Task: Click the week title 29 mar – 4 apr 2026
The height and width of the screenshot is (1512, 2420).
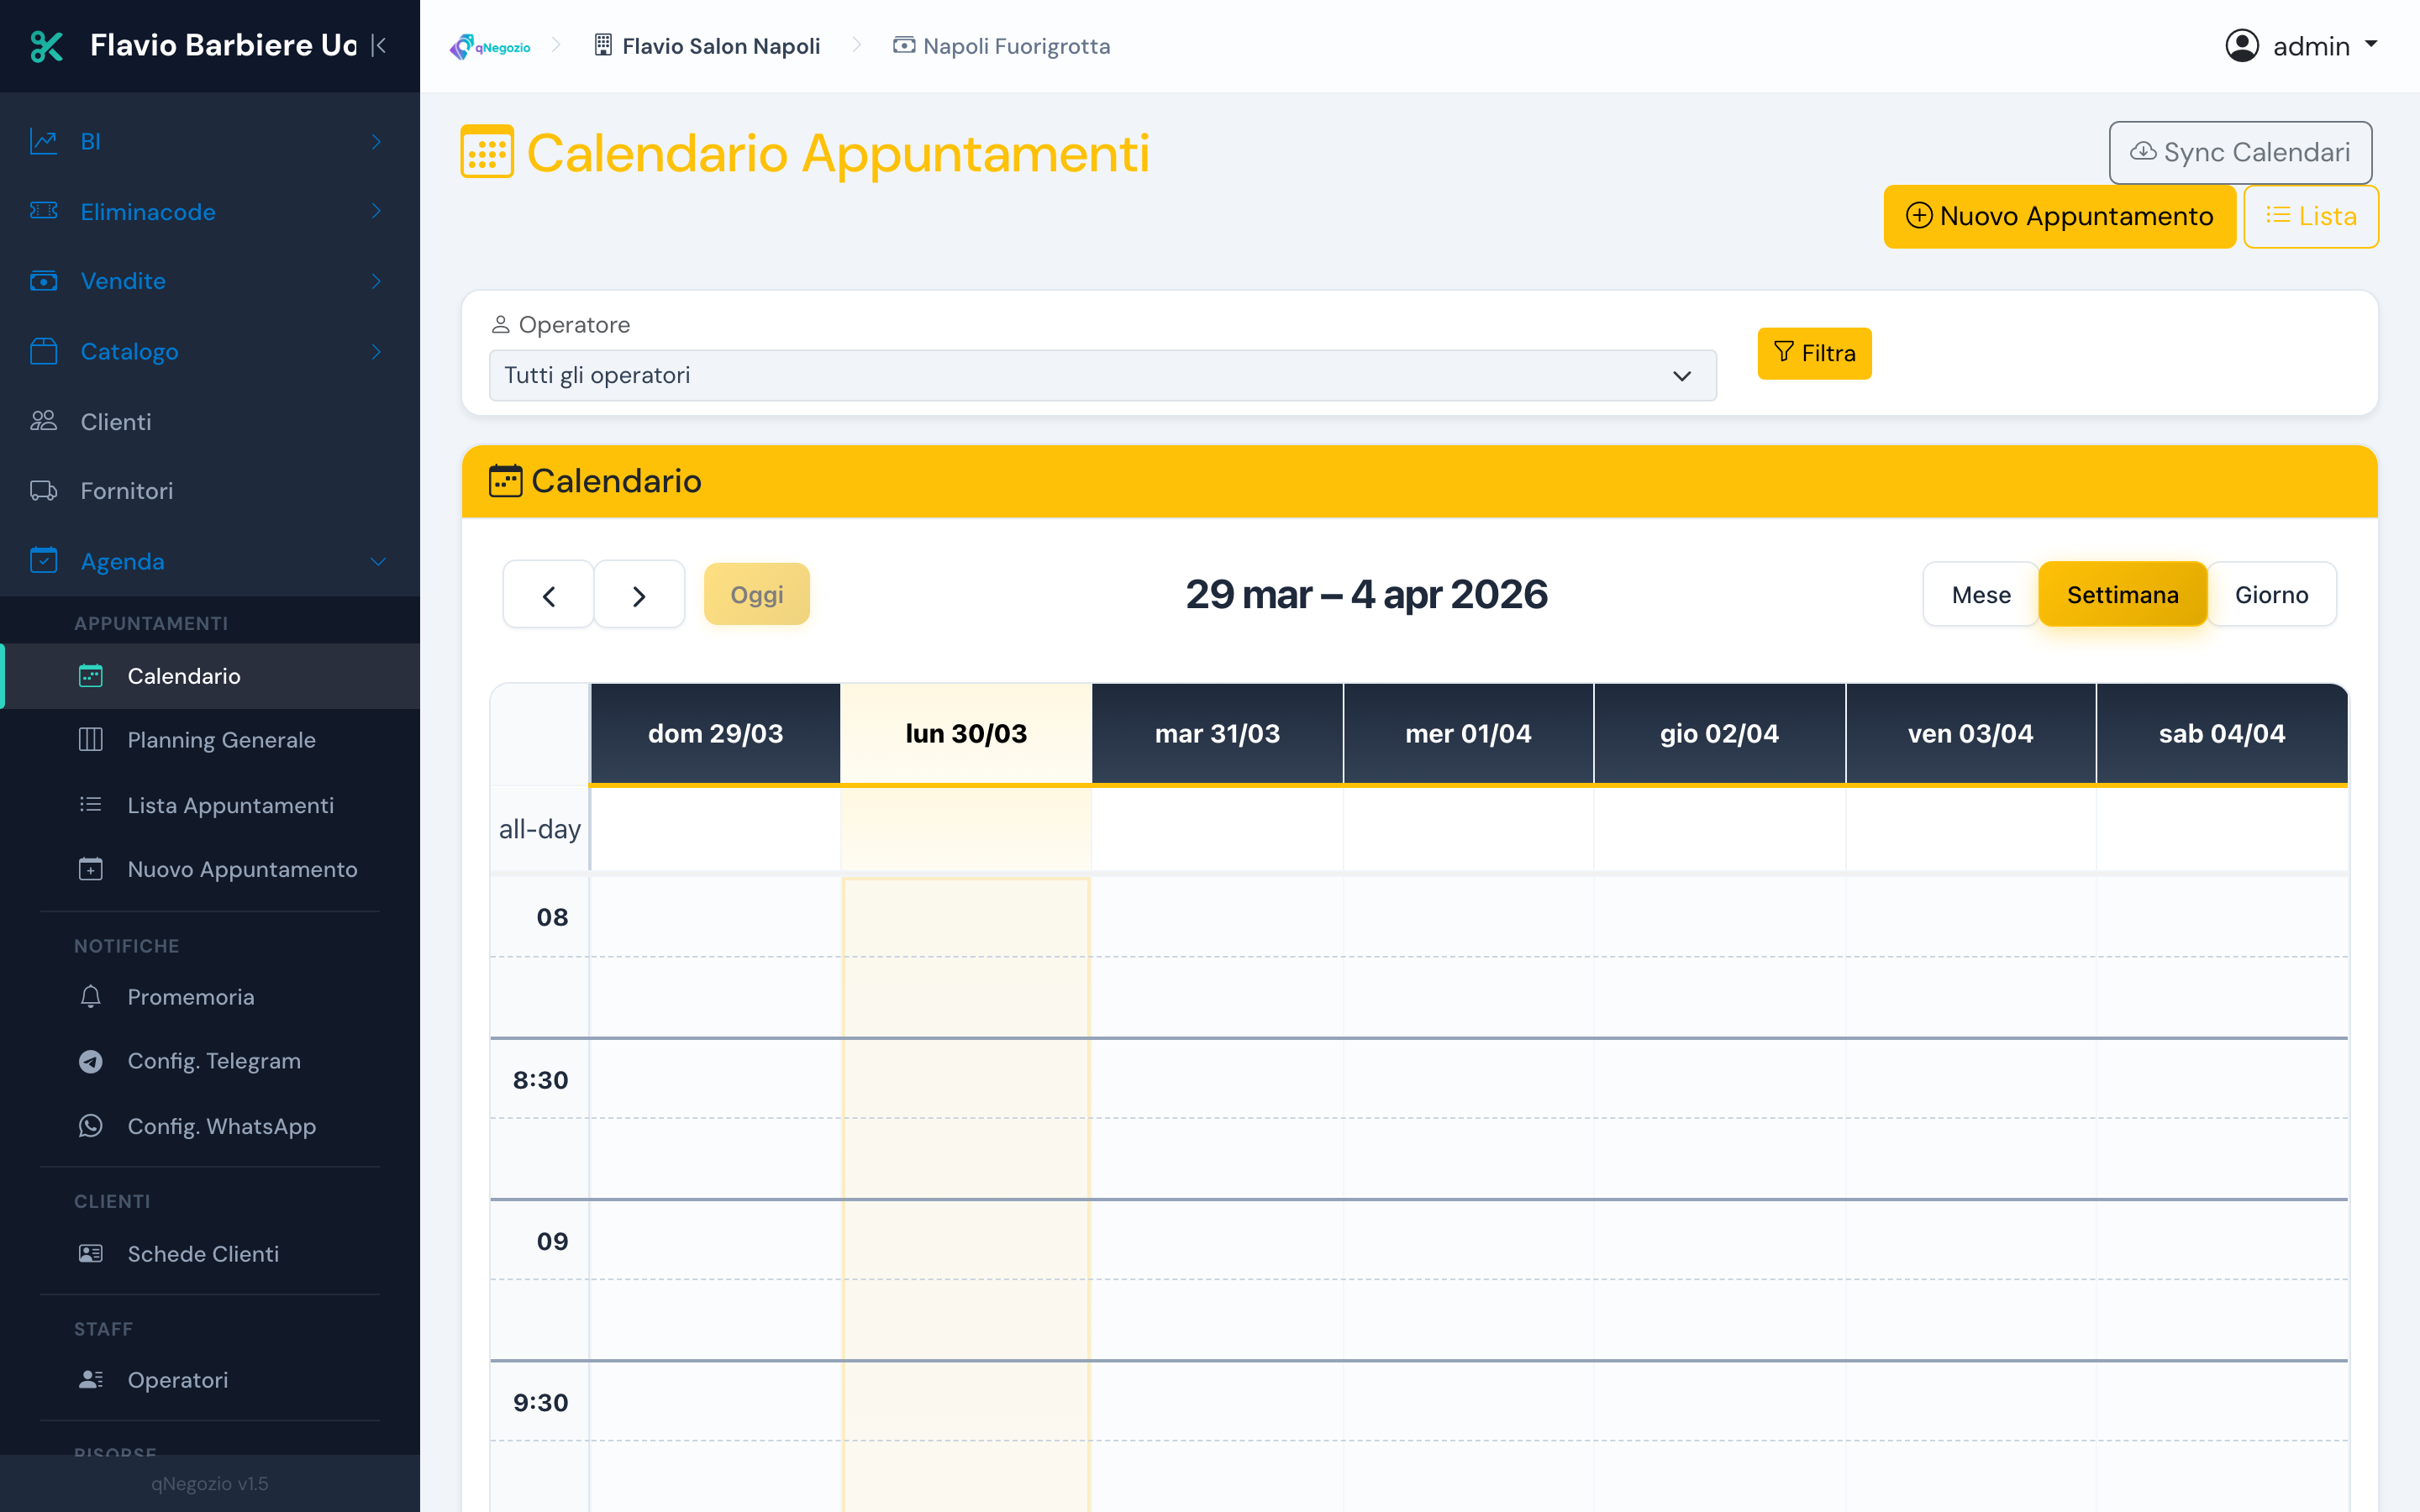Action: point(1366,594)
